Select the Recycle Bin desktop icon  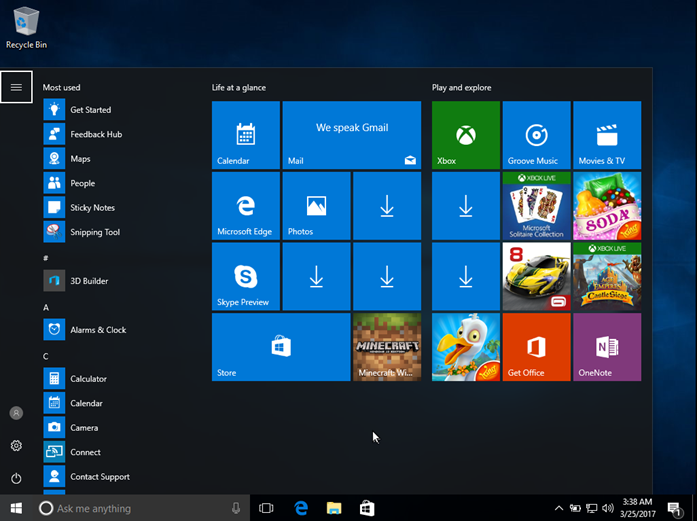pyautogui.click(x=26, y=28)
